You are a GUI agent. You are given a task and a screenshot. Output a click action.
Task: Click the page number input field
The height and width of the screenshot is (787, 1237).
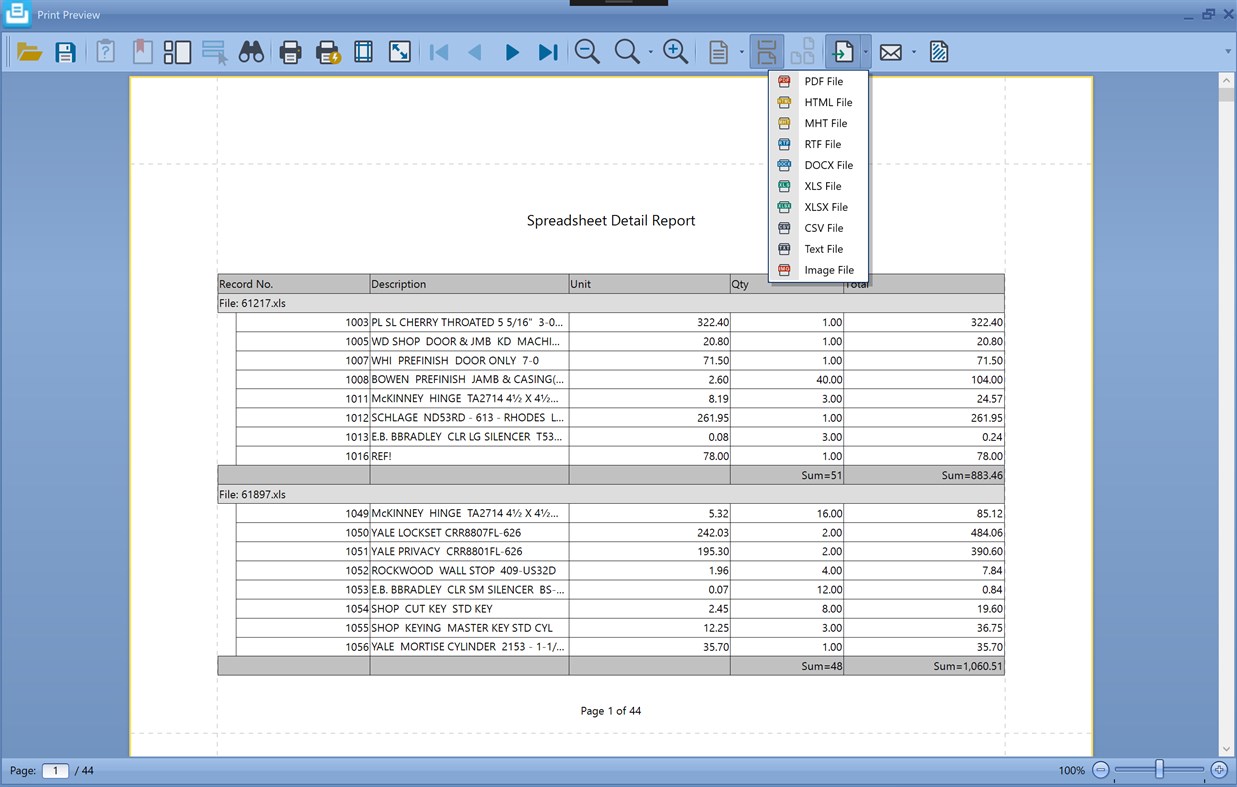55,770
